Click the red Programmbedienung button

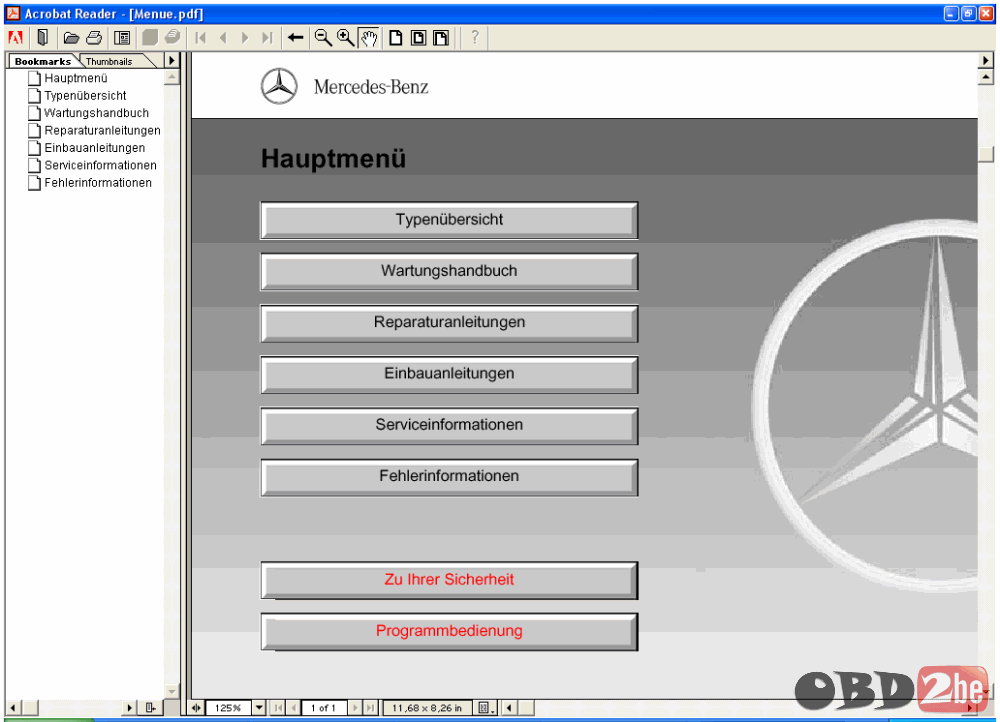[x=449, y=631]
